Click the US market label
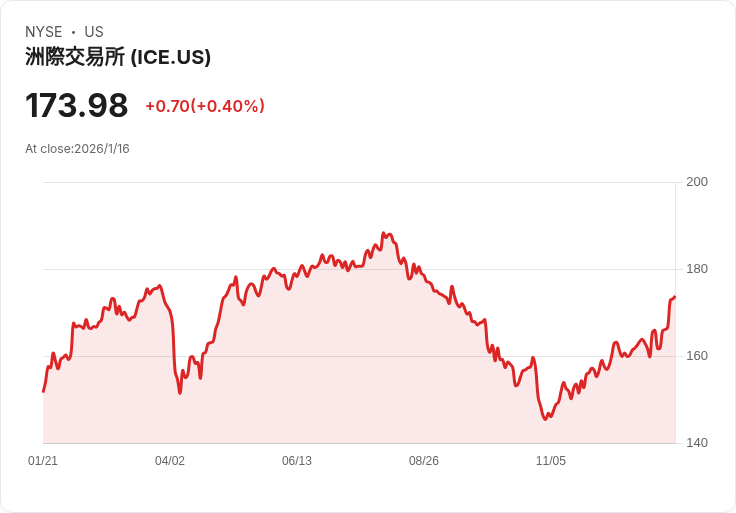The image size is (736, 513). tap(94, 31)
